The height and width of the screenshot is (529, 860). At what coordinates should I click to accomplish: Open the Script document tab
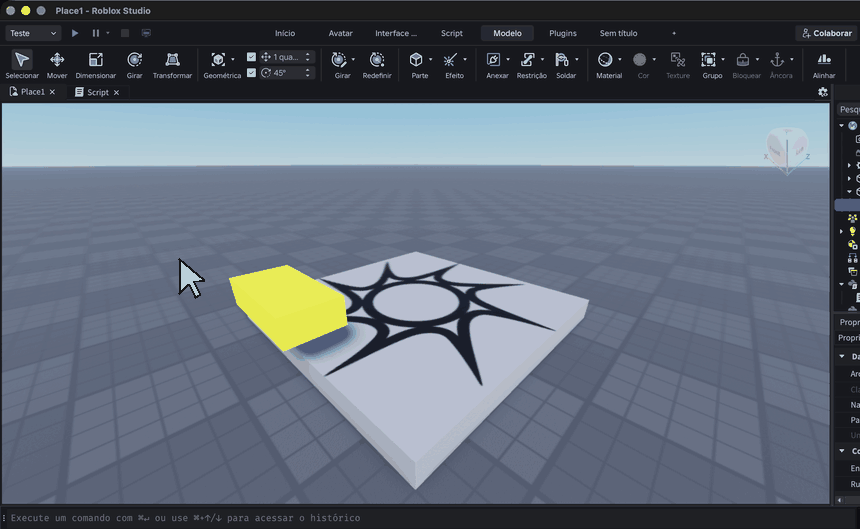98,92
